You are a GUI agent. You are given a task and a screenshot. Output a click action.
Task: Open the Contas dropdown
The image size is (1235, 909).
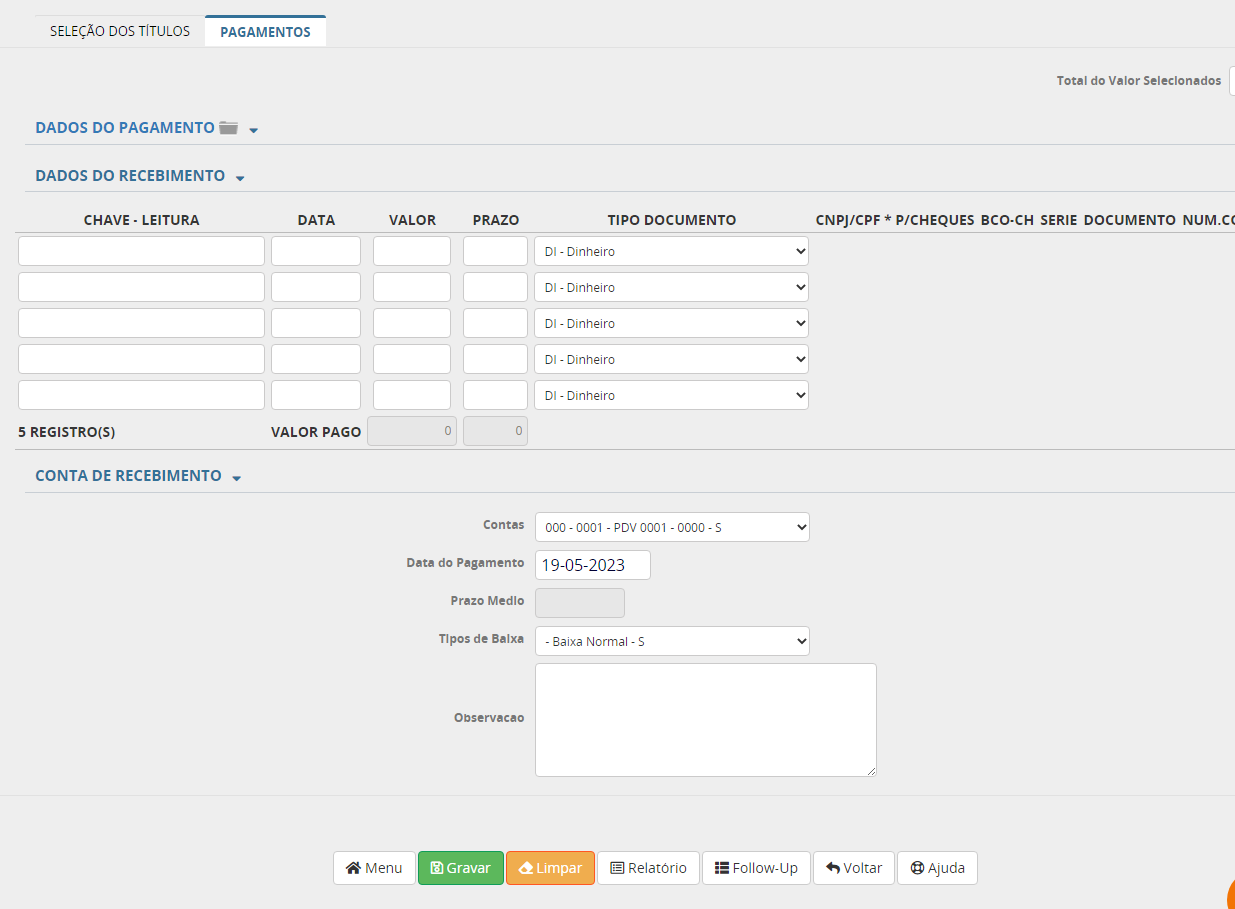(671, 527)
